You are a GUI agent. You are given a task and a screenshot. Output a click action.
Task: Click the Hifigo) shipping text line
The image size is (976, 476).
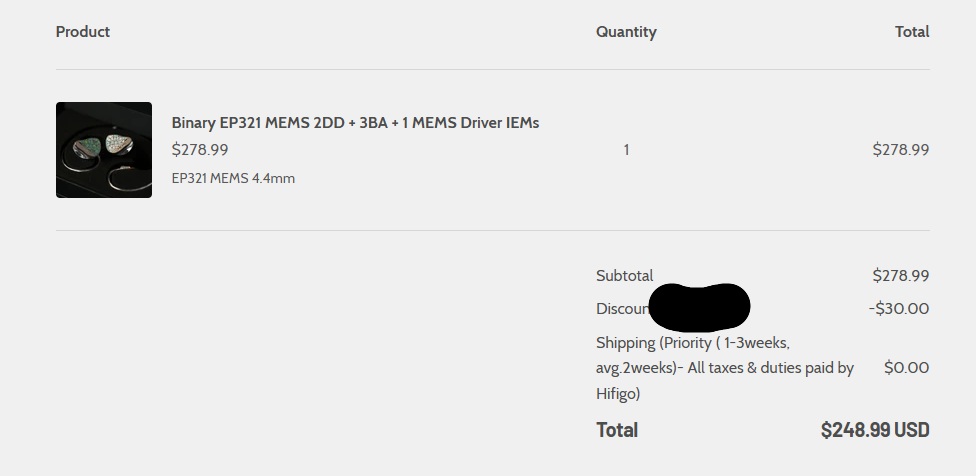(x=618, y=394)
